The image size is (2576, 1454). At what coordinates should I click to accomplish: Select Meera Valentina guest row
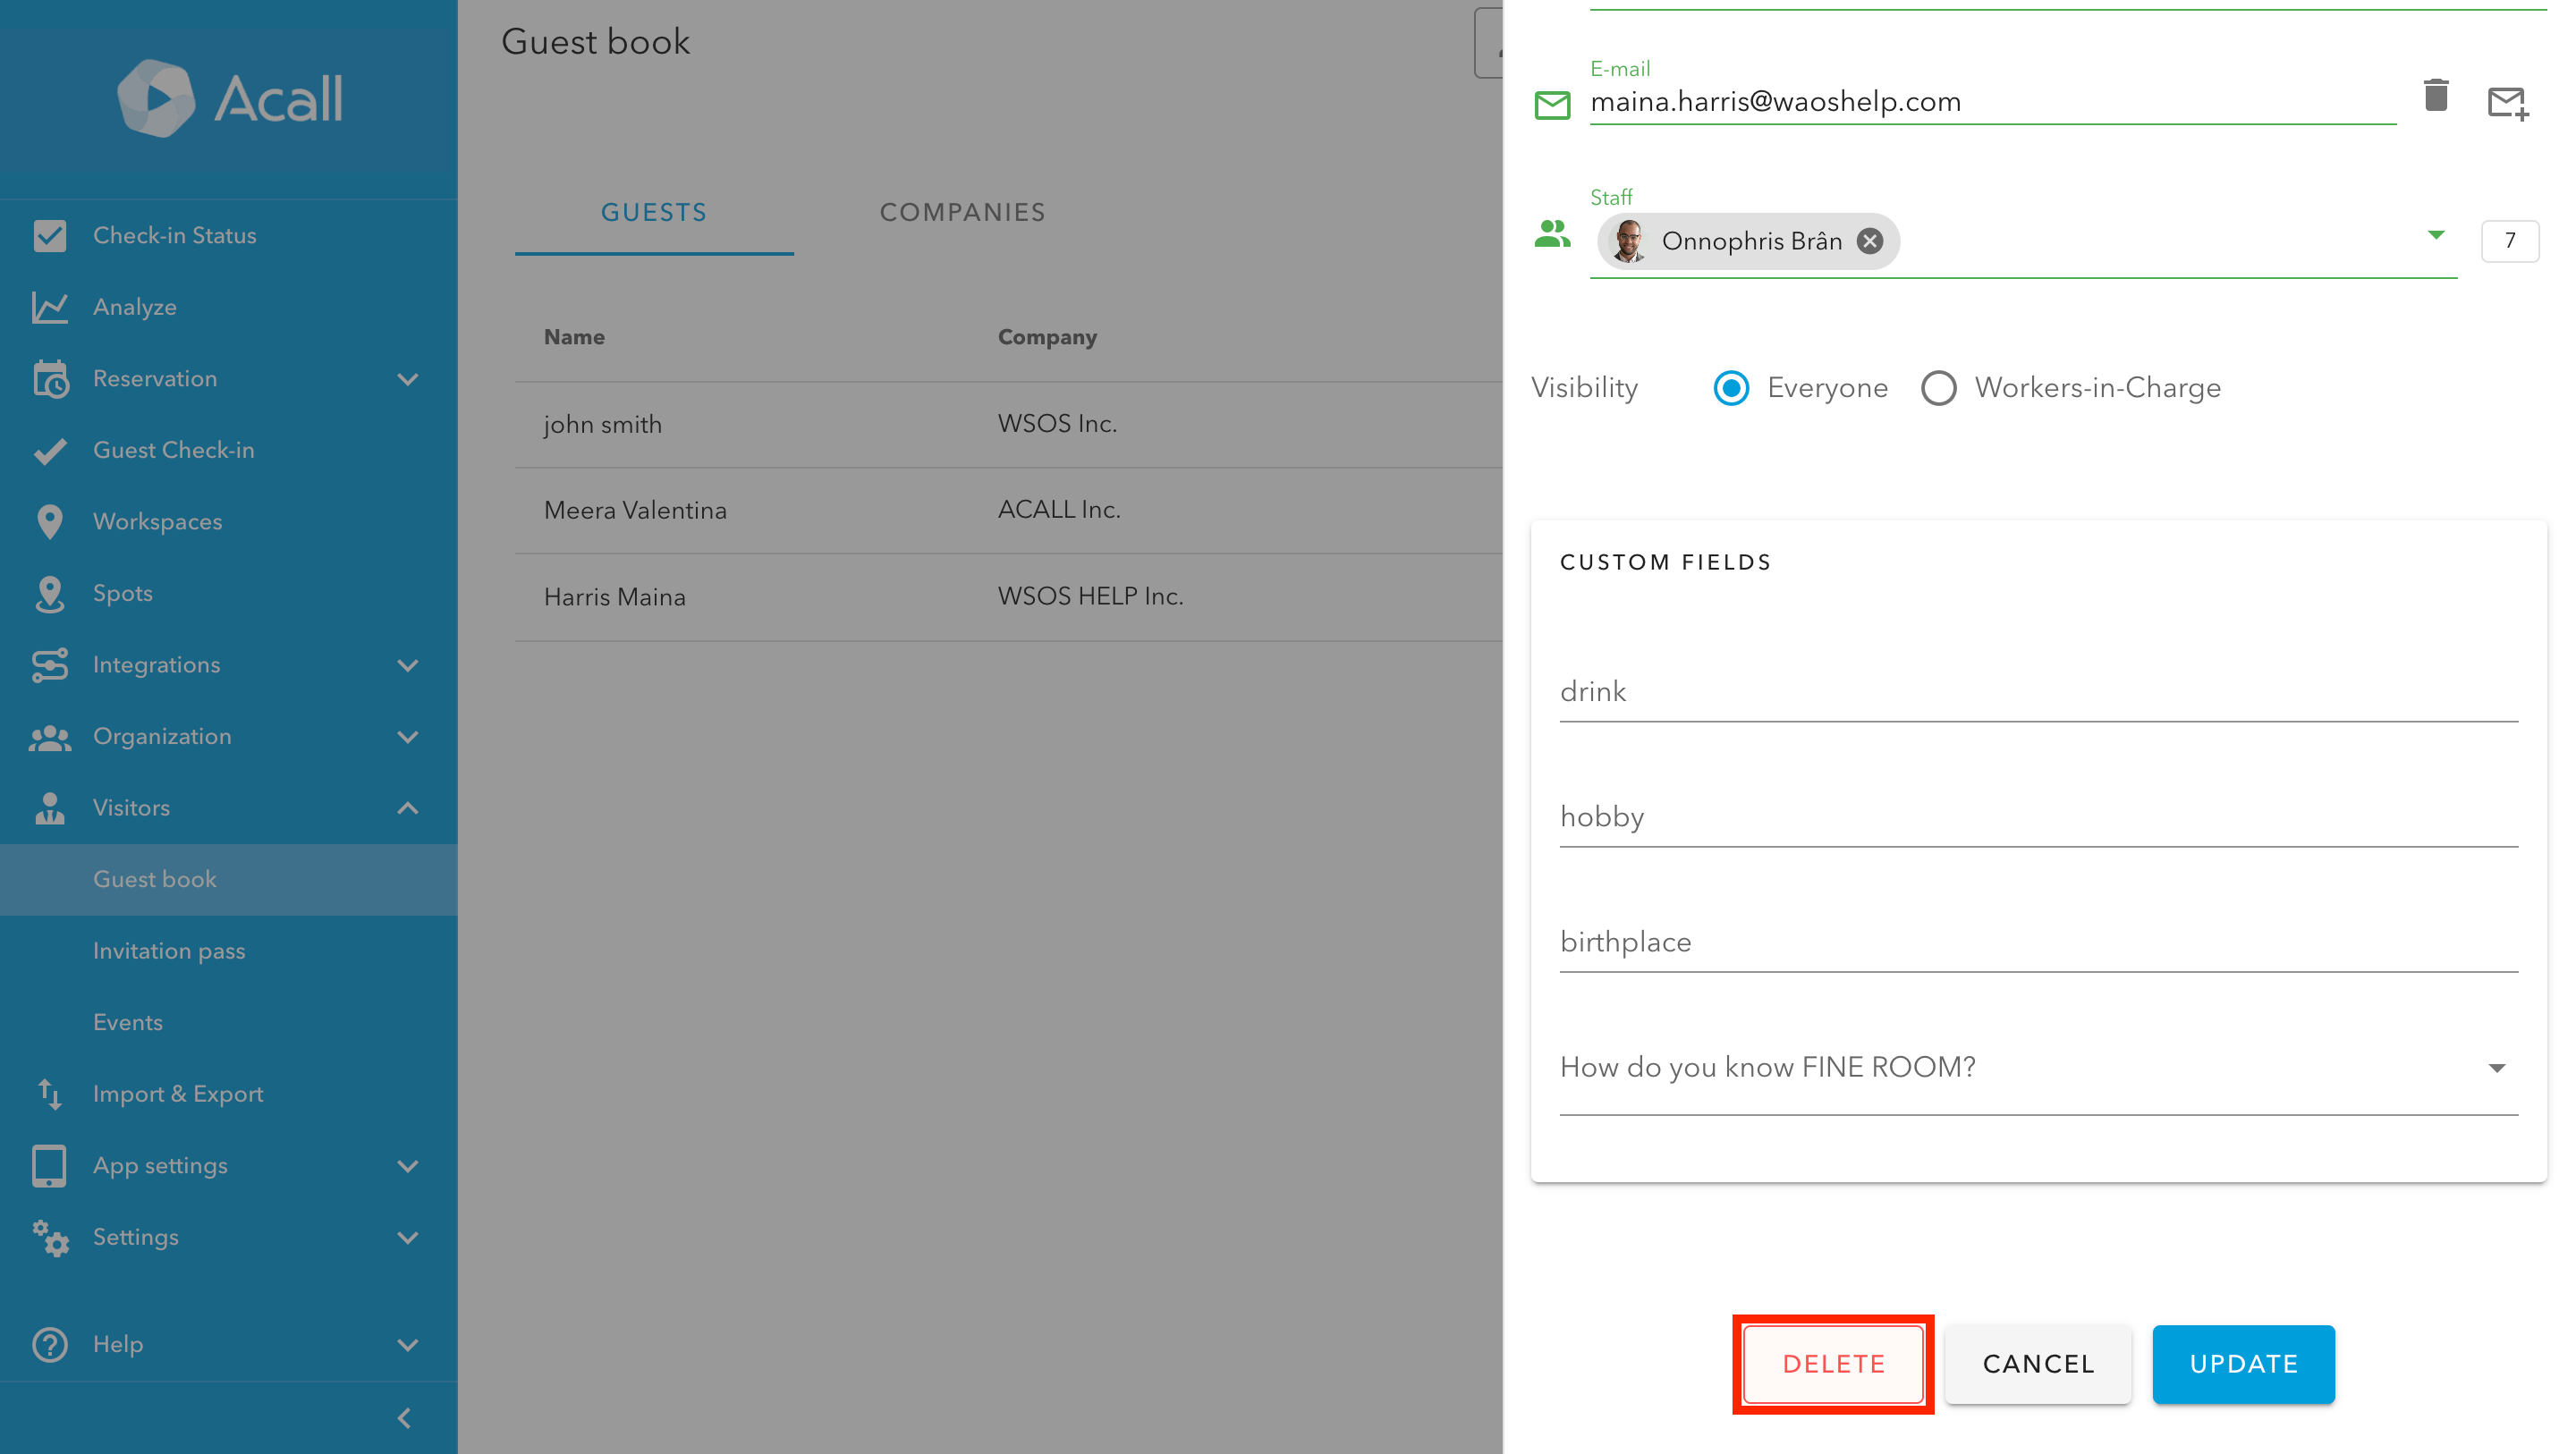click(1008, 511)
